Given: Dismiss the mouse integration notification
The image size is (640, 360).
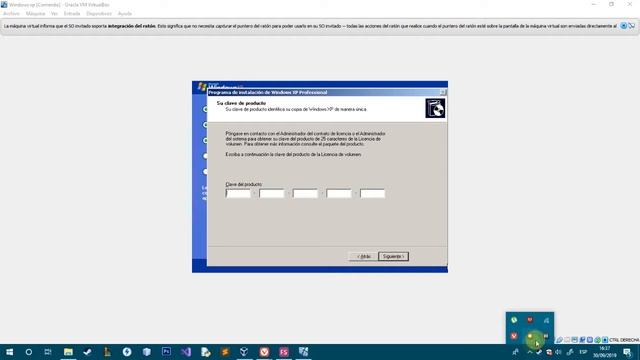Looking at the screenshot, I should [x=623, y=26].
